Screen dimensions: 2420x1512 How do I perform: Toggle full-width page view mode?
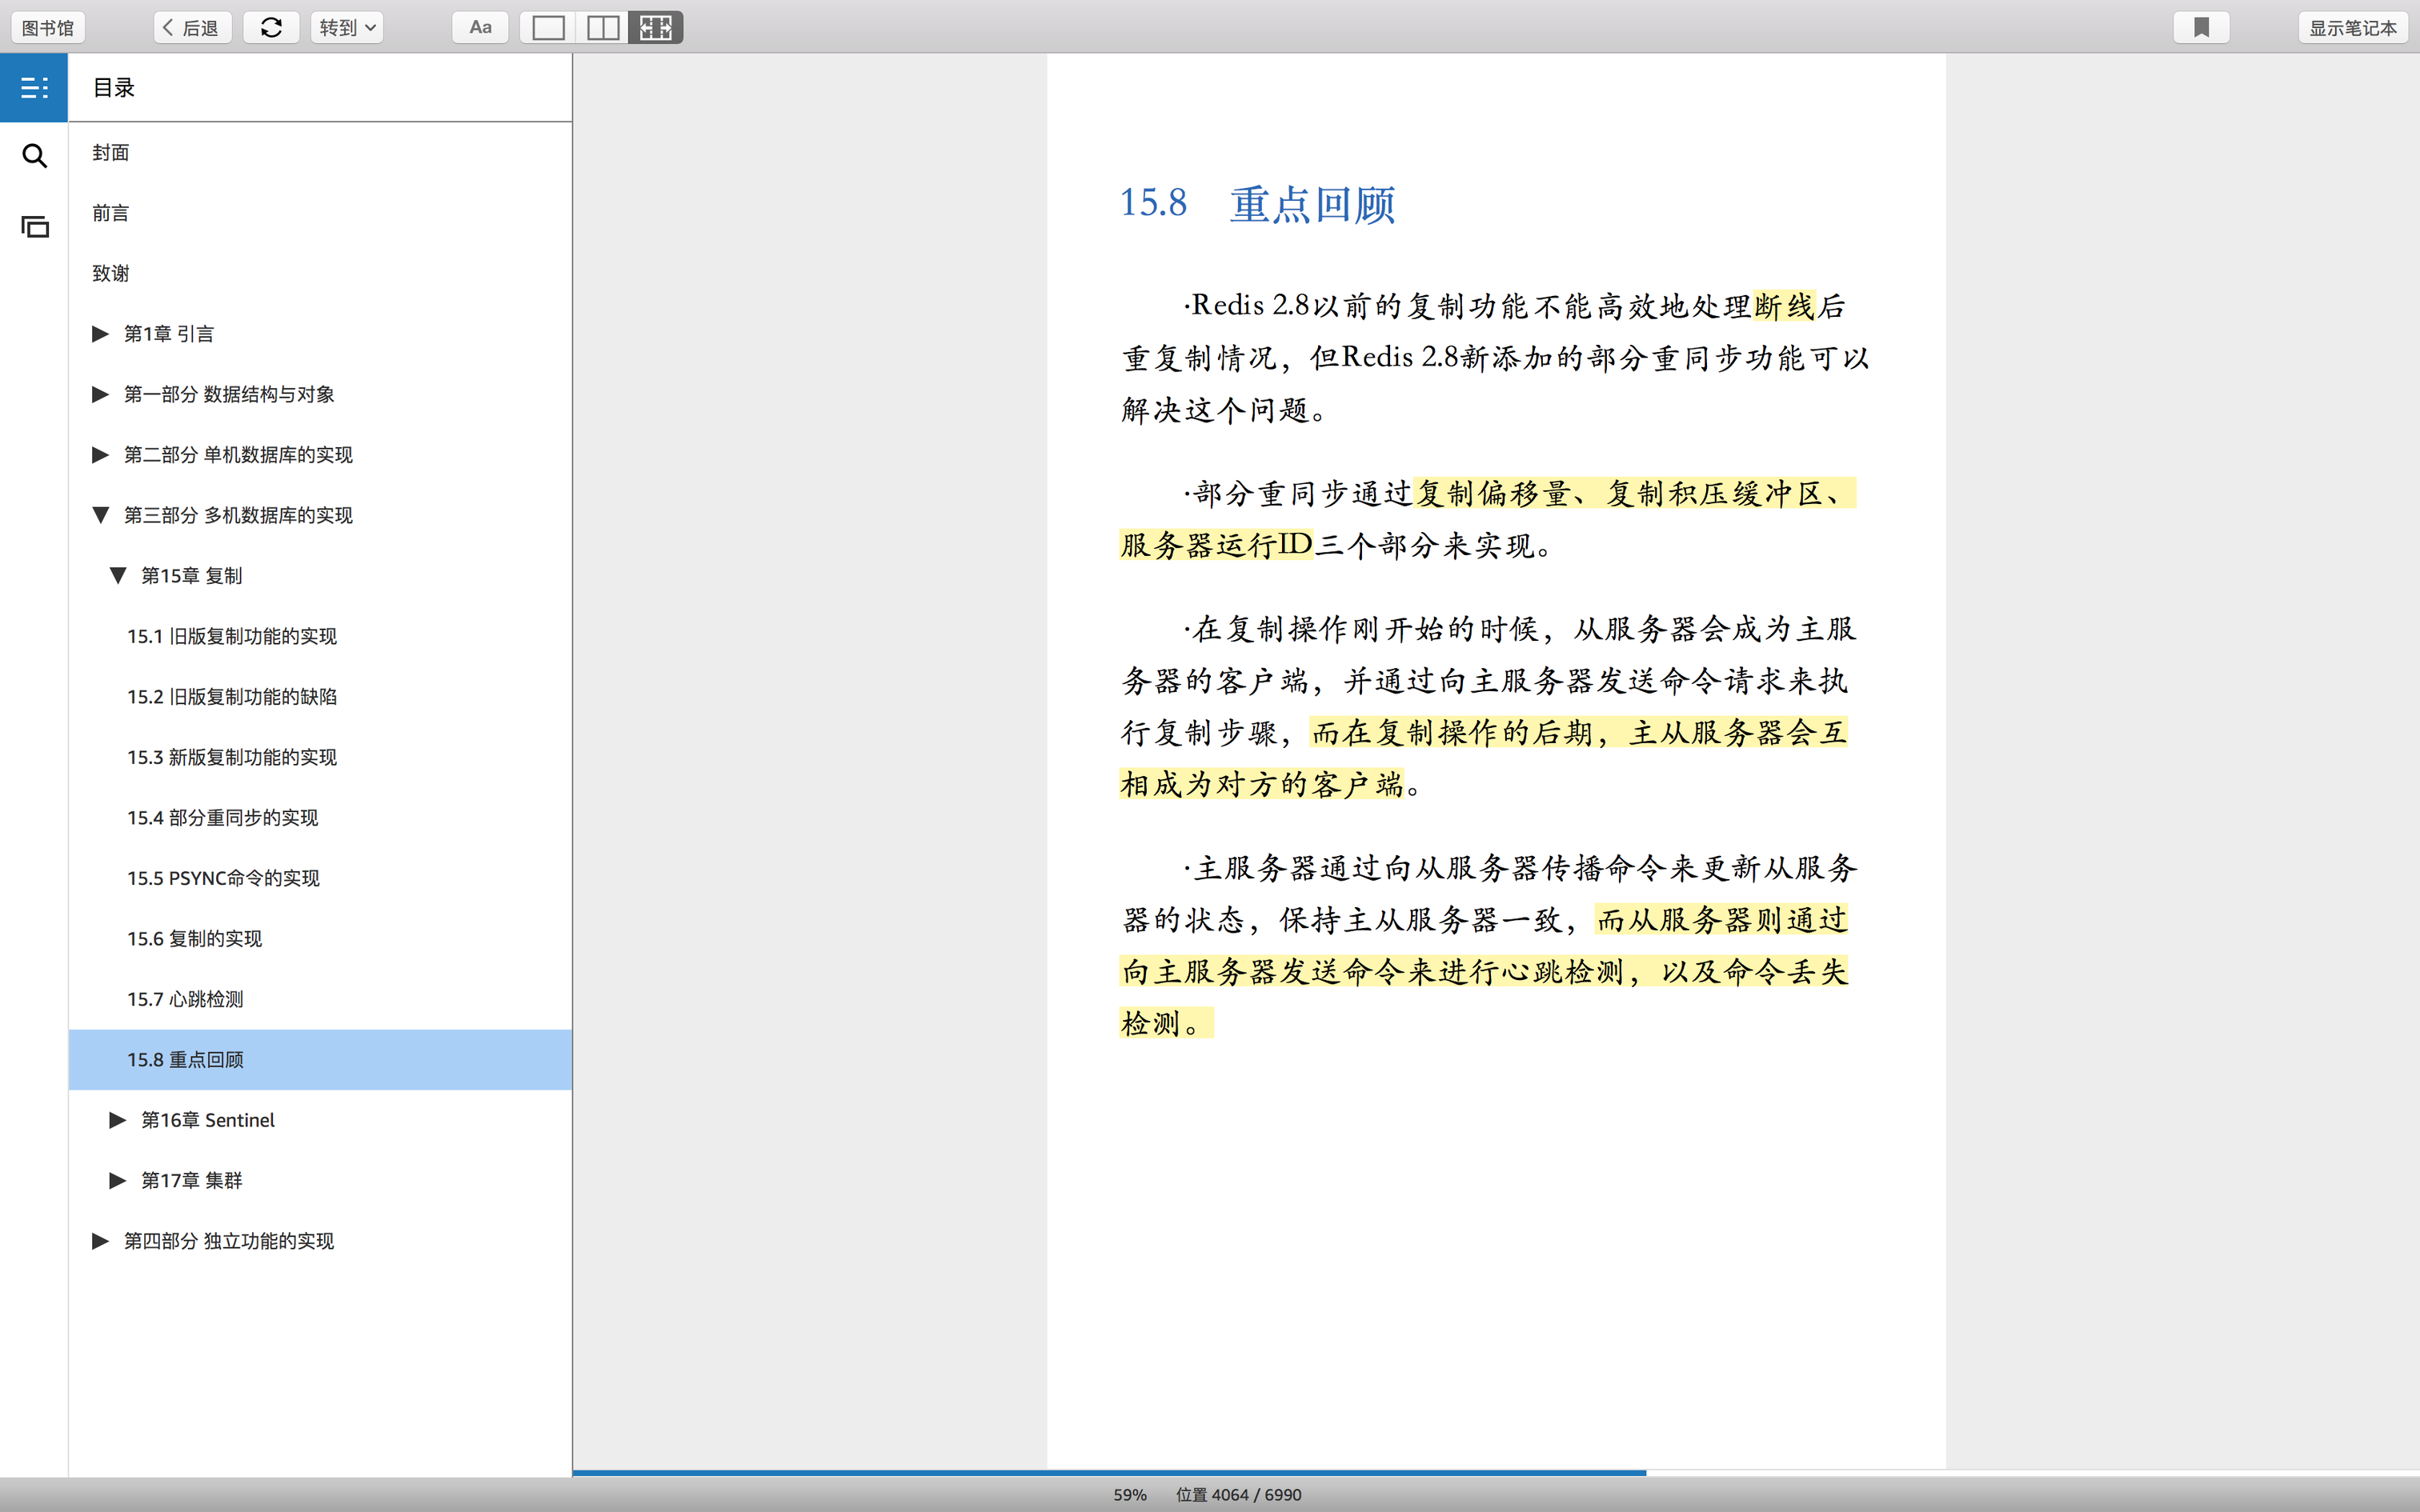pos(656,28)
